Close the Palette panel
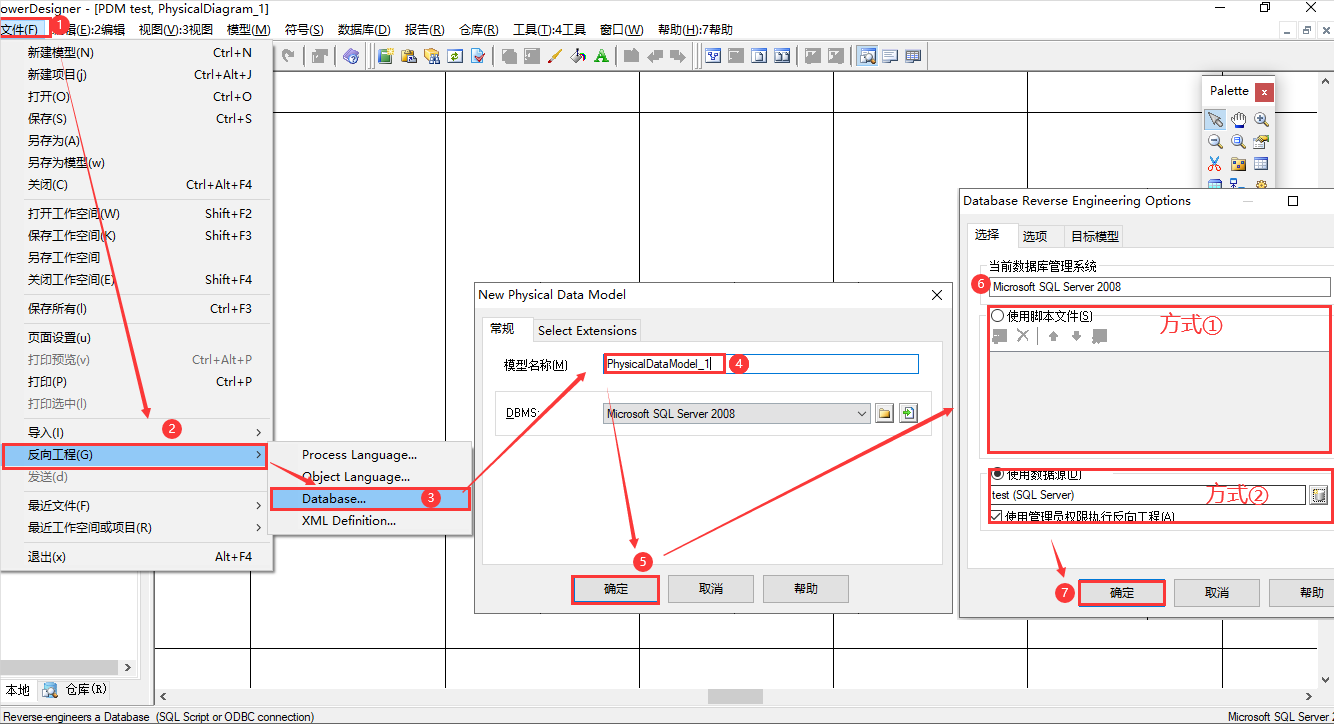This screenshot has height=724, width=1334. [1264, 92]
